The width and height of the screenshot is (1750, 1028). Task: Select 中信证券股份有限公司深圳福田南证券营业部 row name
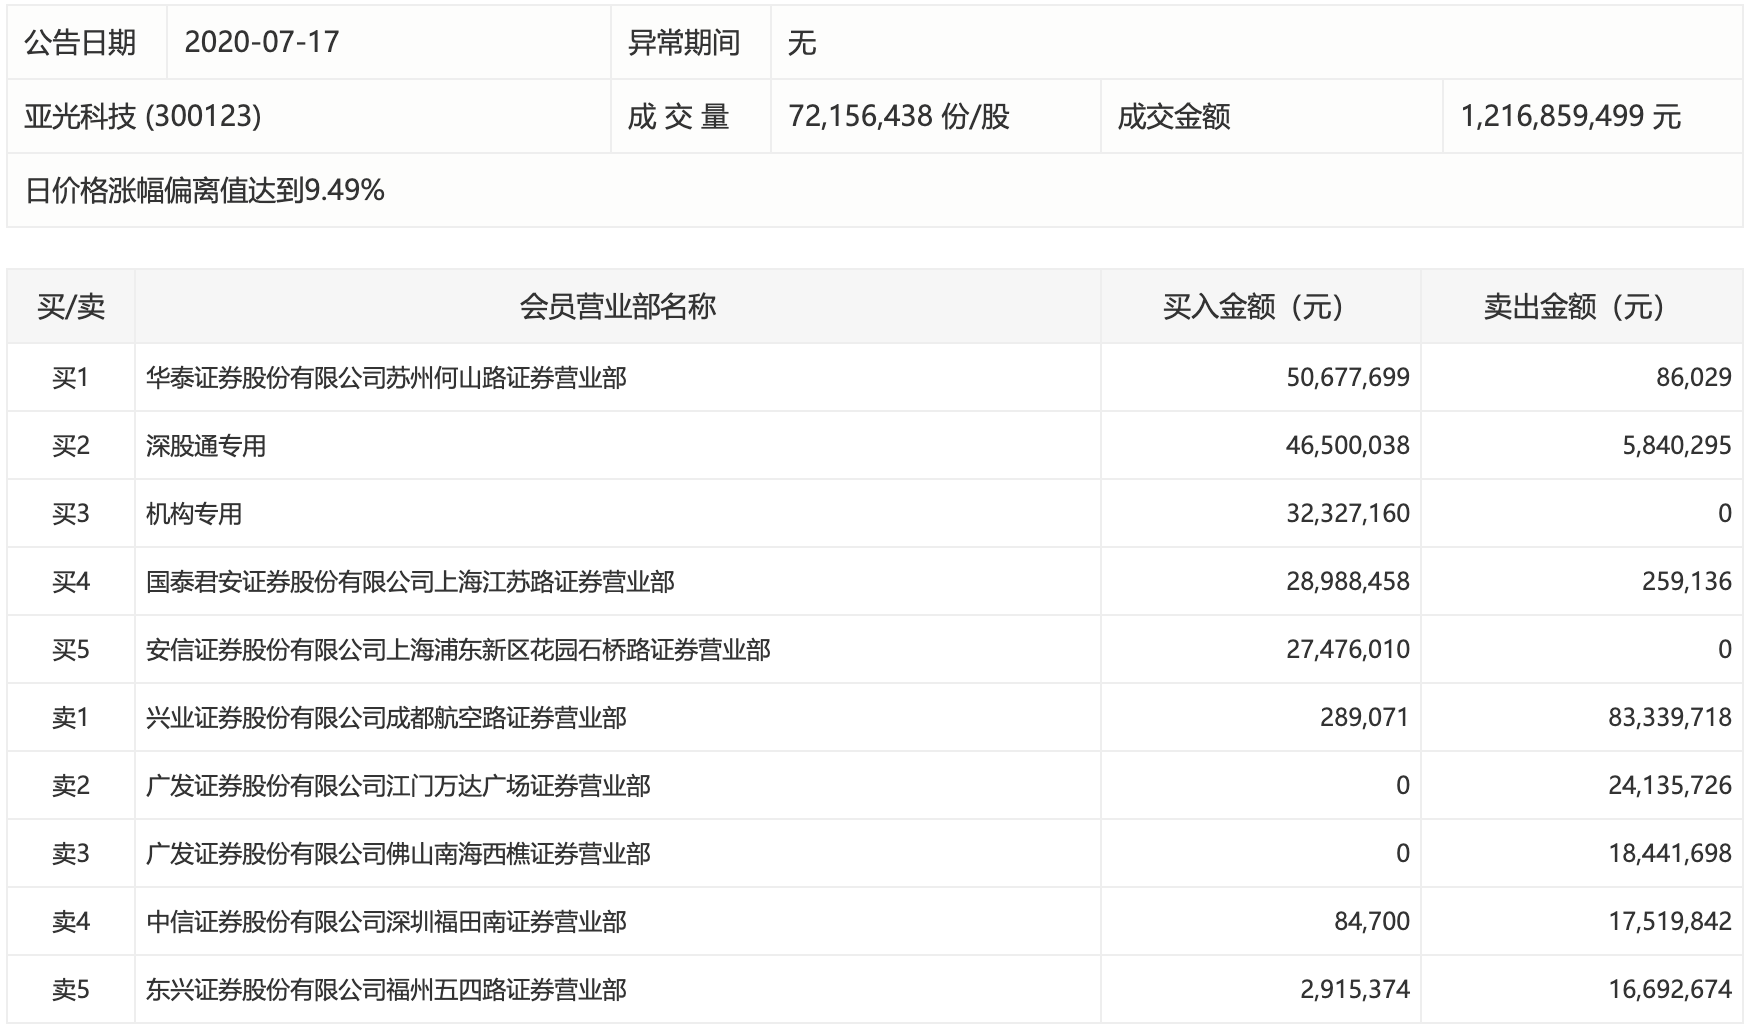386,922
